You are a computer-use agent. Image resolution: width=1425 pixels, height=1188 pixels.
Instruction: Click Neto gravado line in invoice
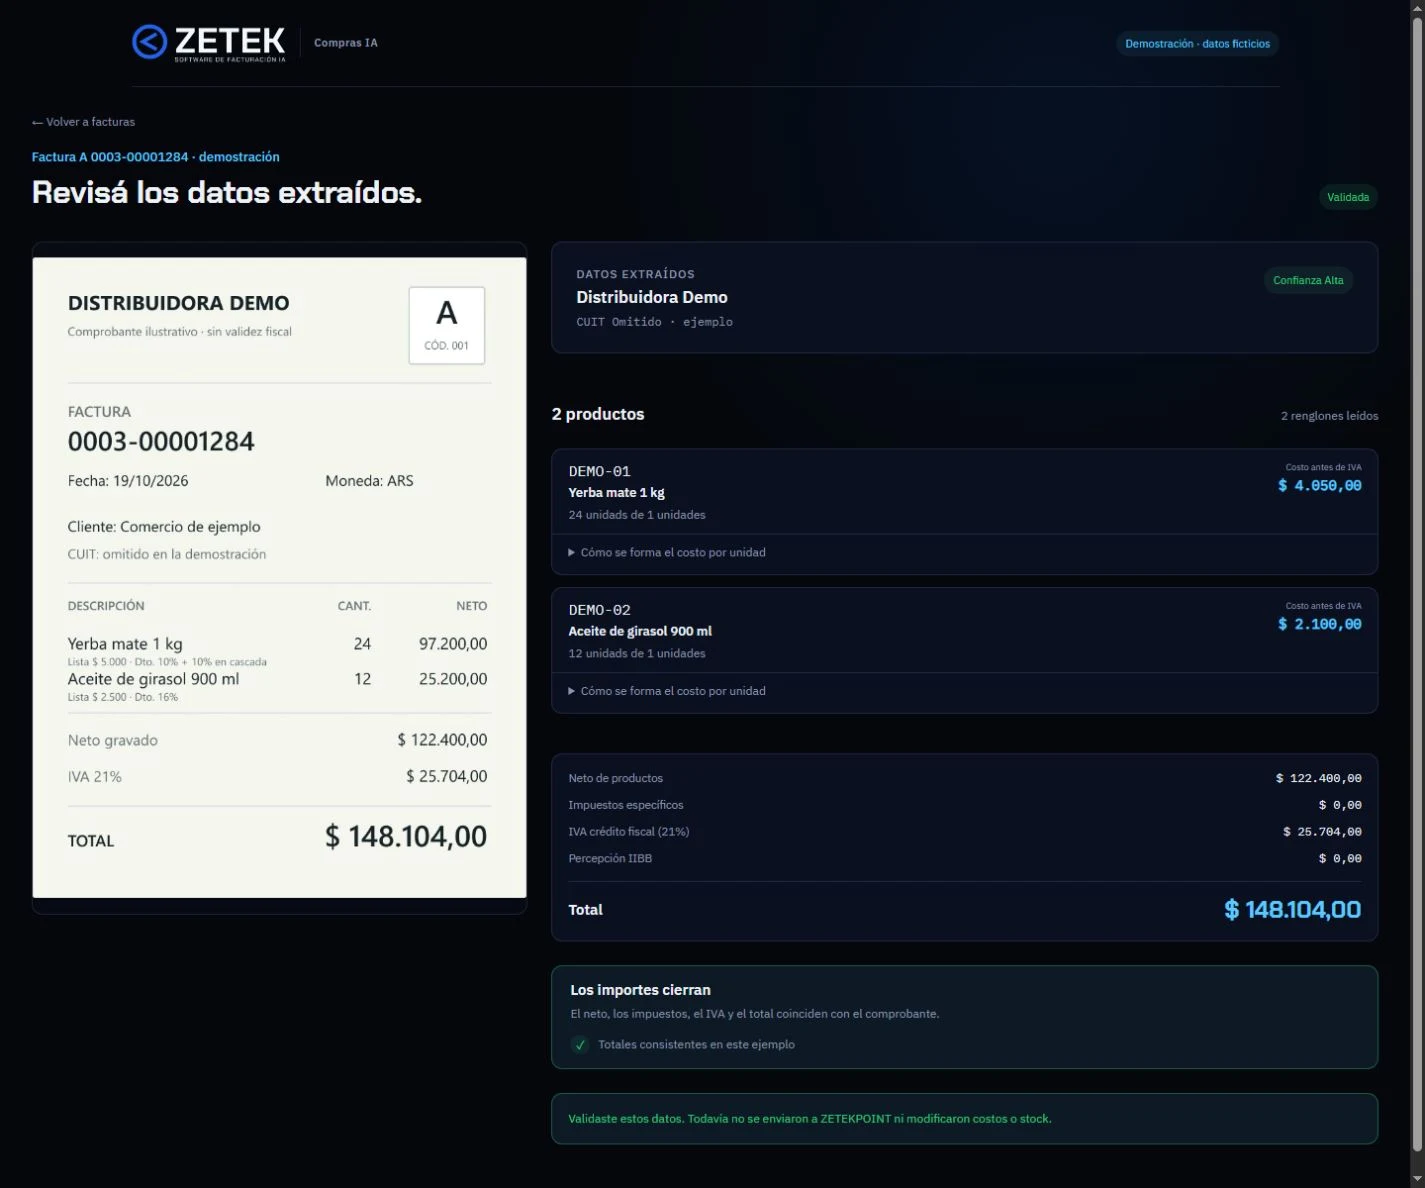point(277,741)
